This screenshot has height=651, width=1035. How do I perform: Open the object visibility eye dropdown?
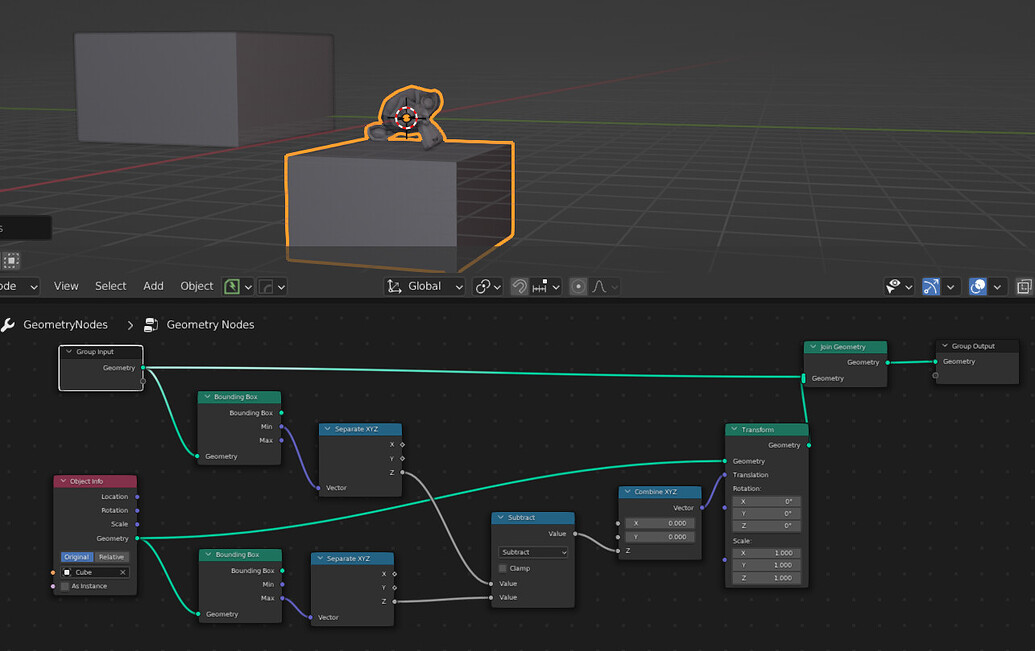pos(899,287)
